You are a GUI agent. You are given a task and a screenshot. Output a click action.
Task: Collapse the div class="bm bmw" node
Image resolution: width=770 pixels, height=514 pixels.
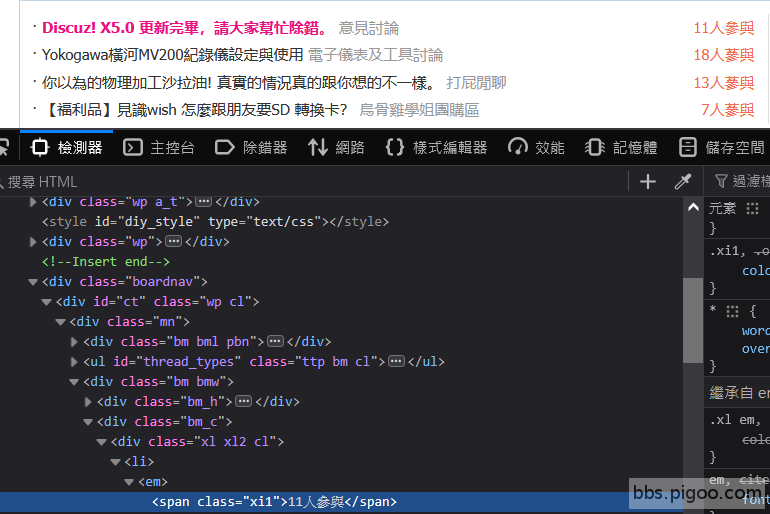point(74,382)
